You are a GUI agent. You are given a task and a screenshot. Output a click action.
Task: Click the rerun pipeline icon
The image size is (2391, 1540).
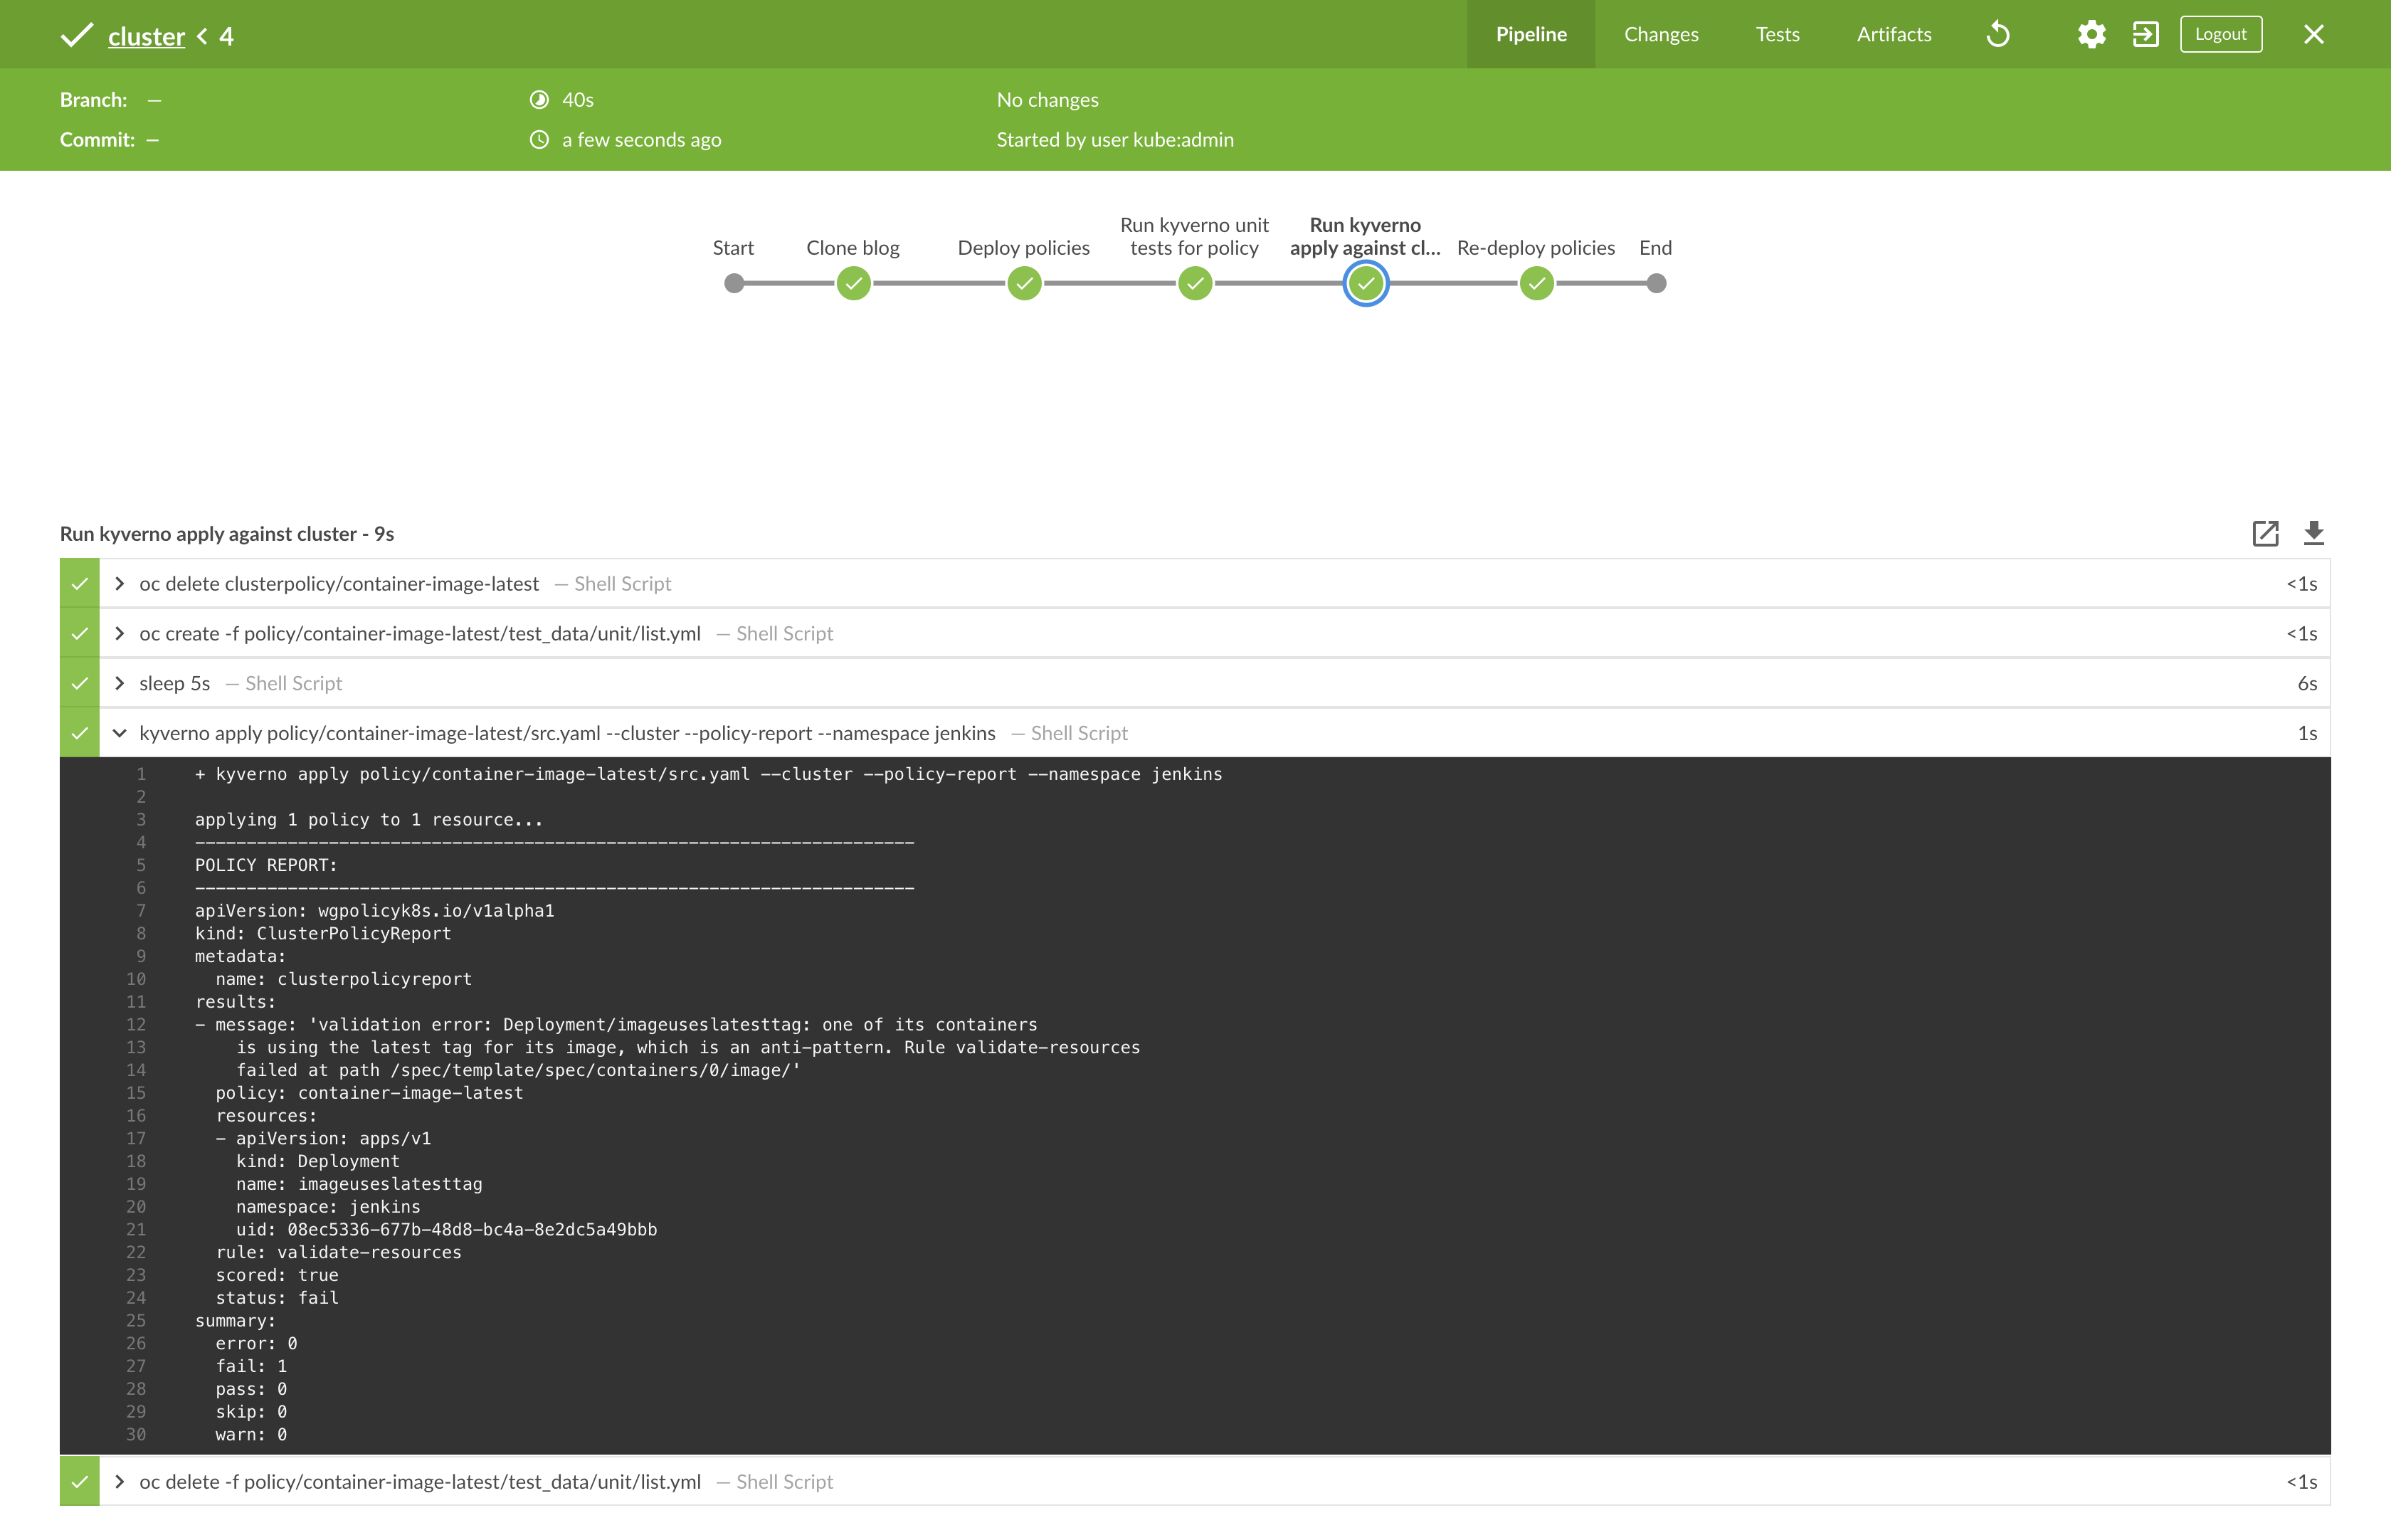[1997, 35]
